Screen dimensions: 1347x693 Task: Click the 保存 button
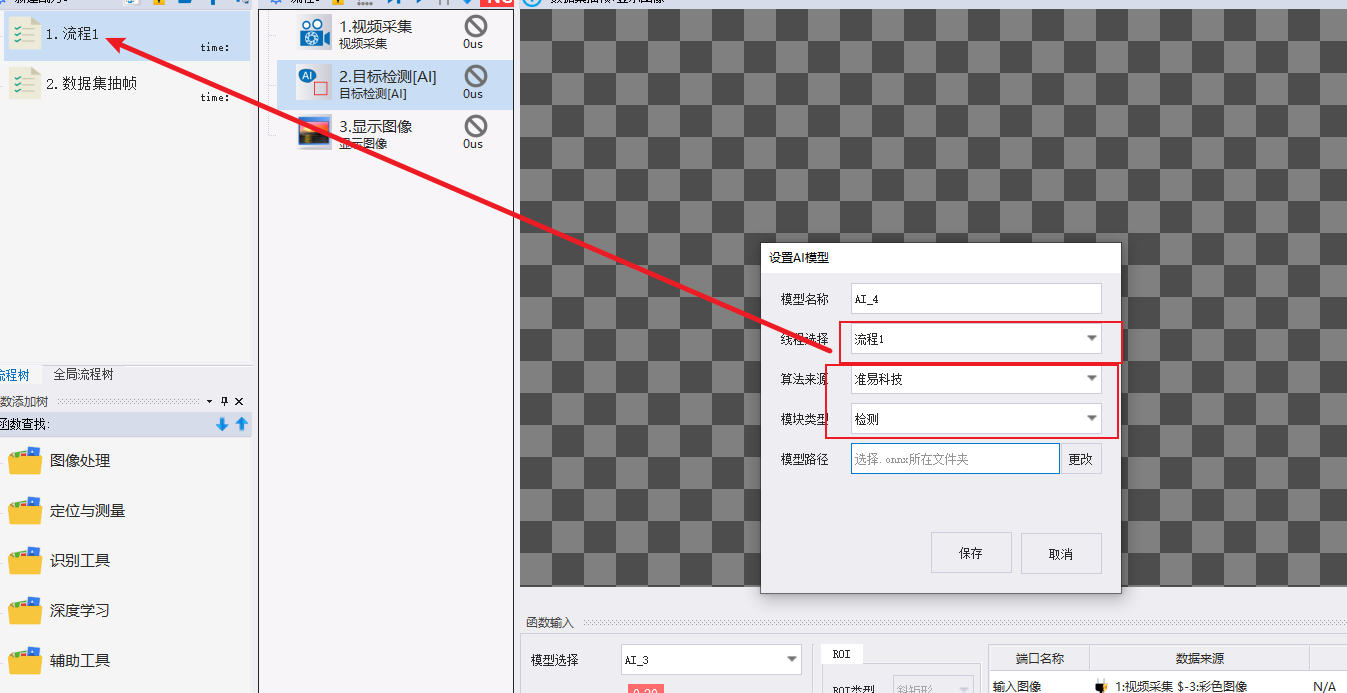971,553
